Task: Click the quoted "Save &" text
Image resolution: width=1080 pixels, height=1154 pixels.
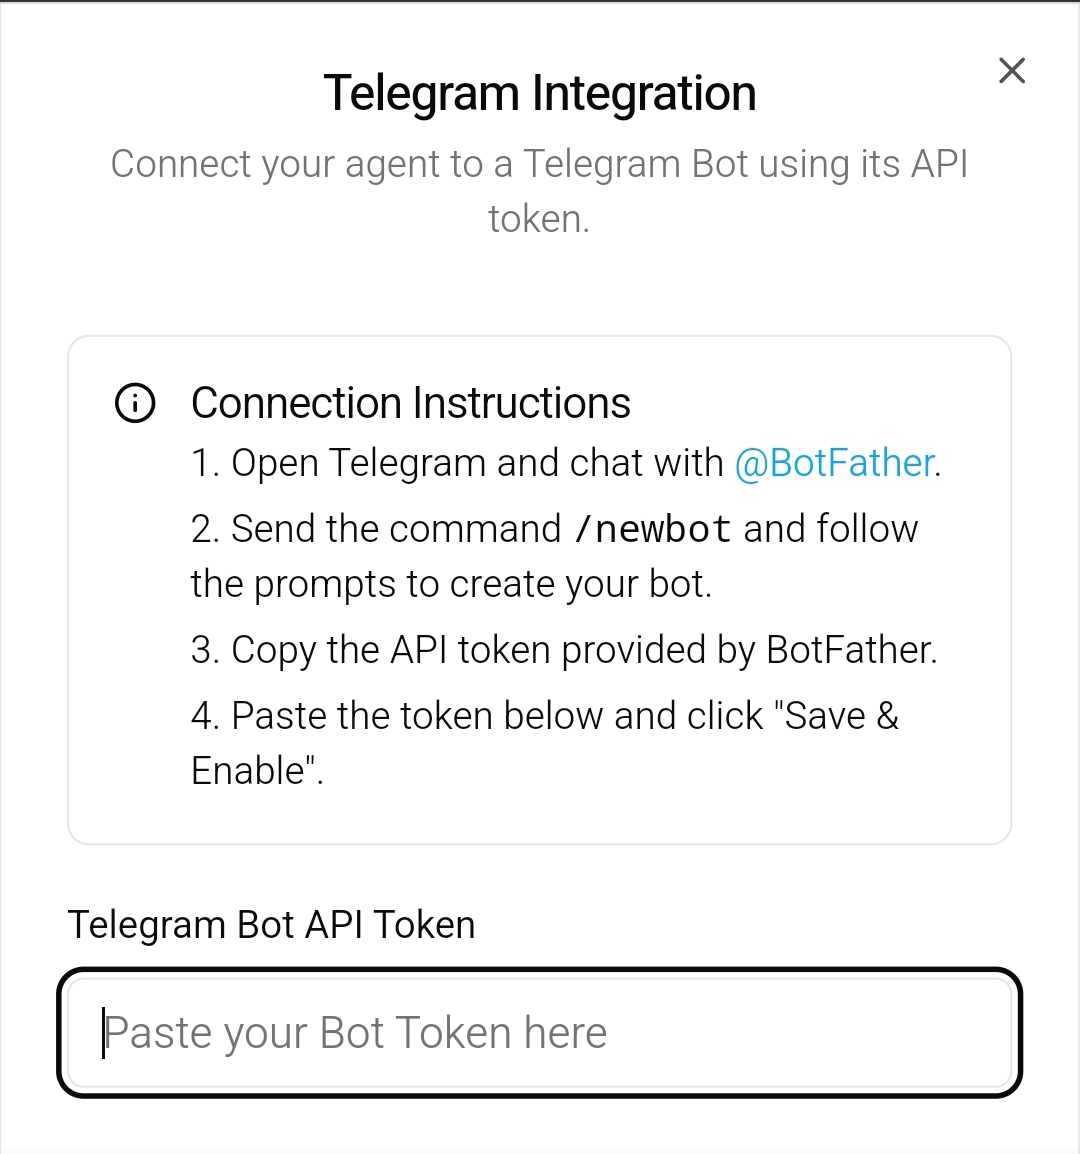Action: [838, 716]
